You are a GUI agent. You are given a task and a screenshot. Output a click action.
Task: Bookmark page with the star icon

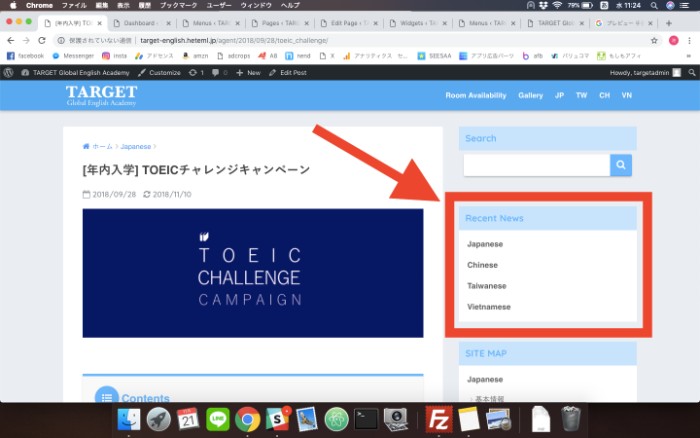[x=654, y=40]
